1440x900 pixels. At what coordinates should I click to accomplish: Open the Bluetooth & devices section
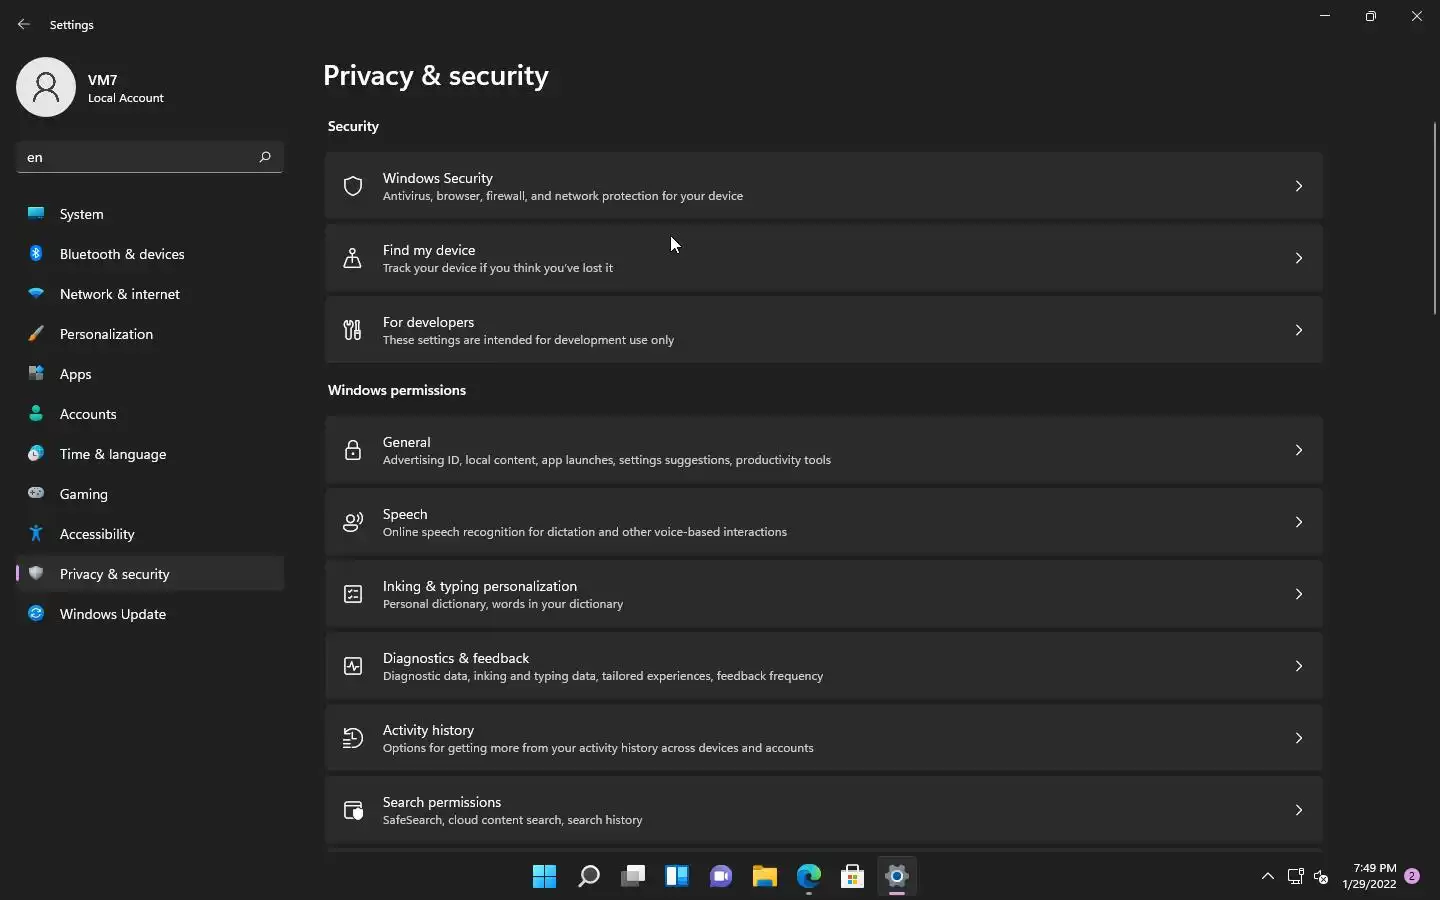[x=122, y=254]
